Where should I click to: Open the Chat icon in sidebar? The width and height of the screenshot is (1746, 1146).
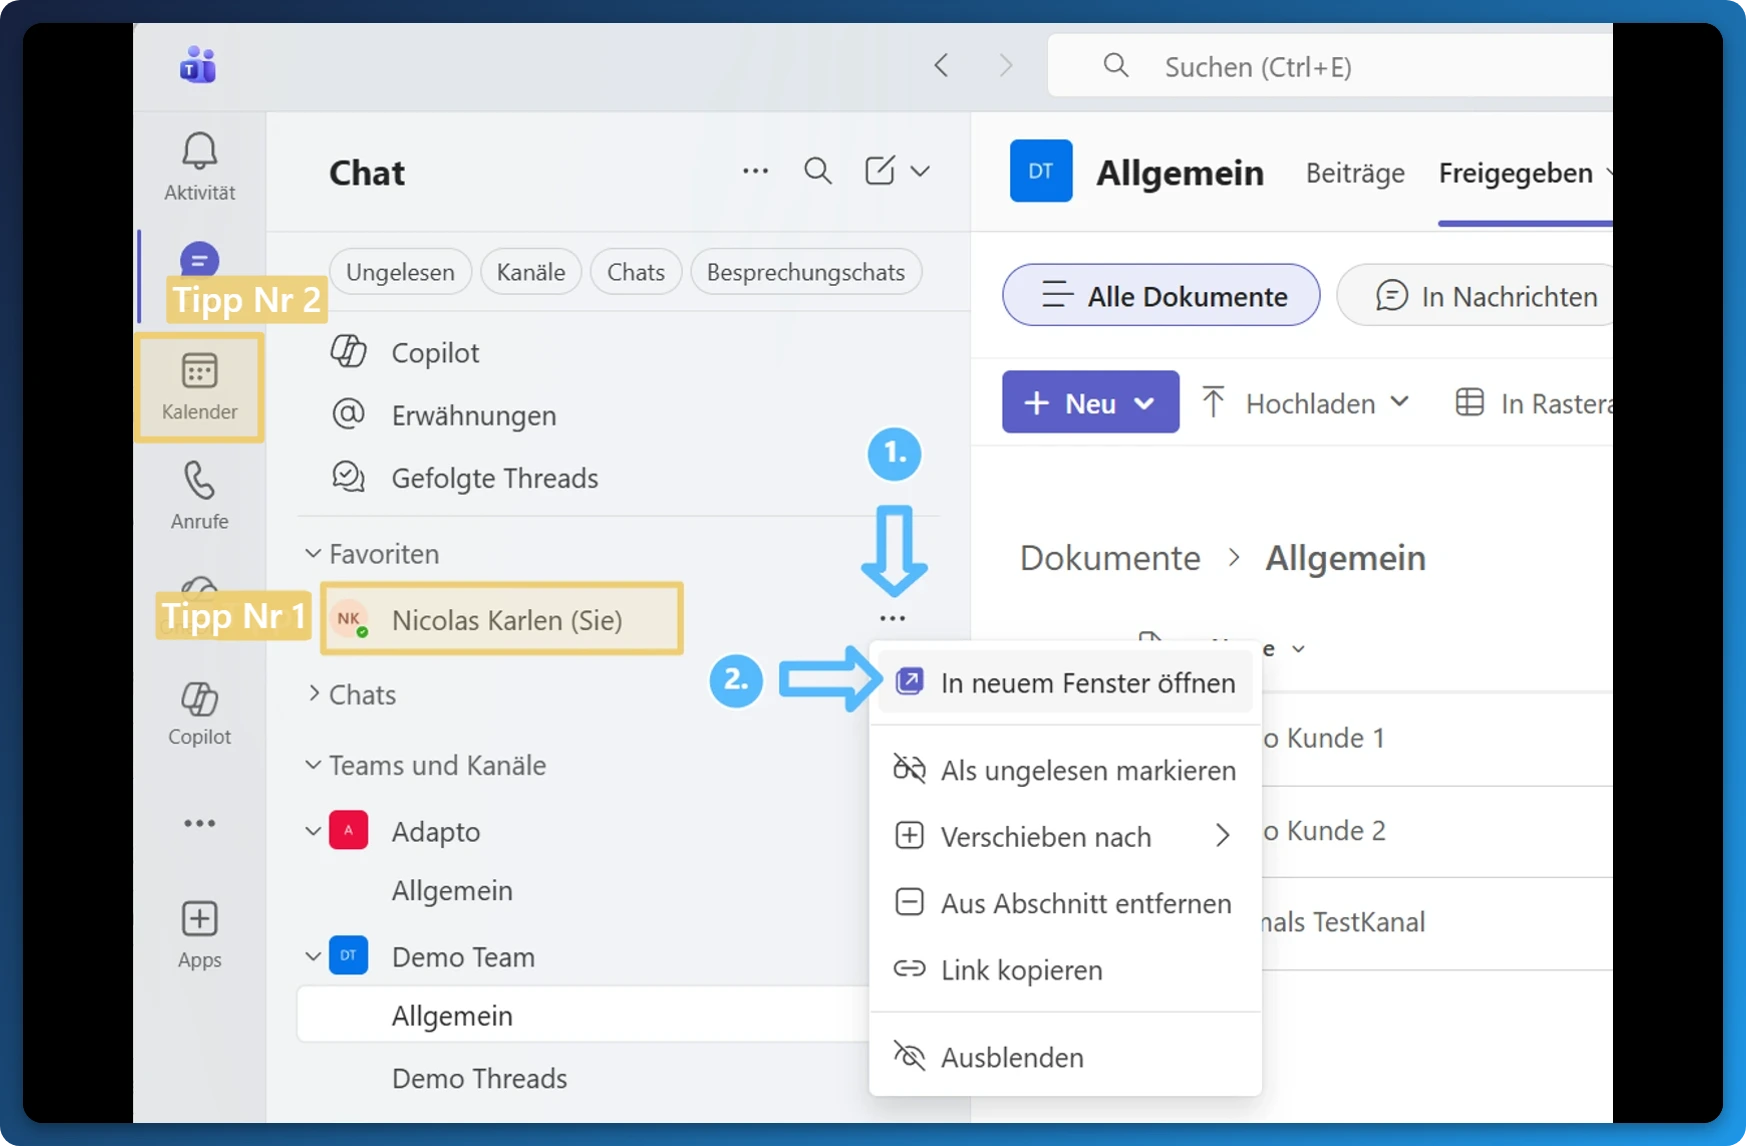(199, 260)
